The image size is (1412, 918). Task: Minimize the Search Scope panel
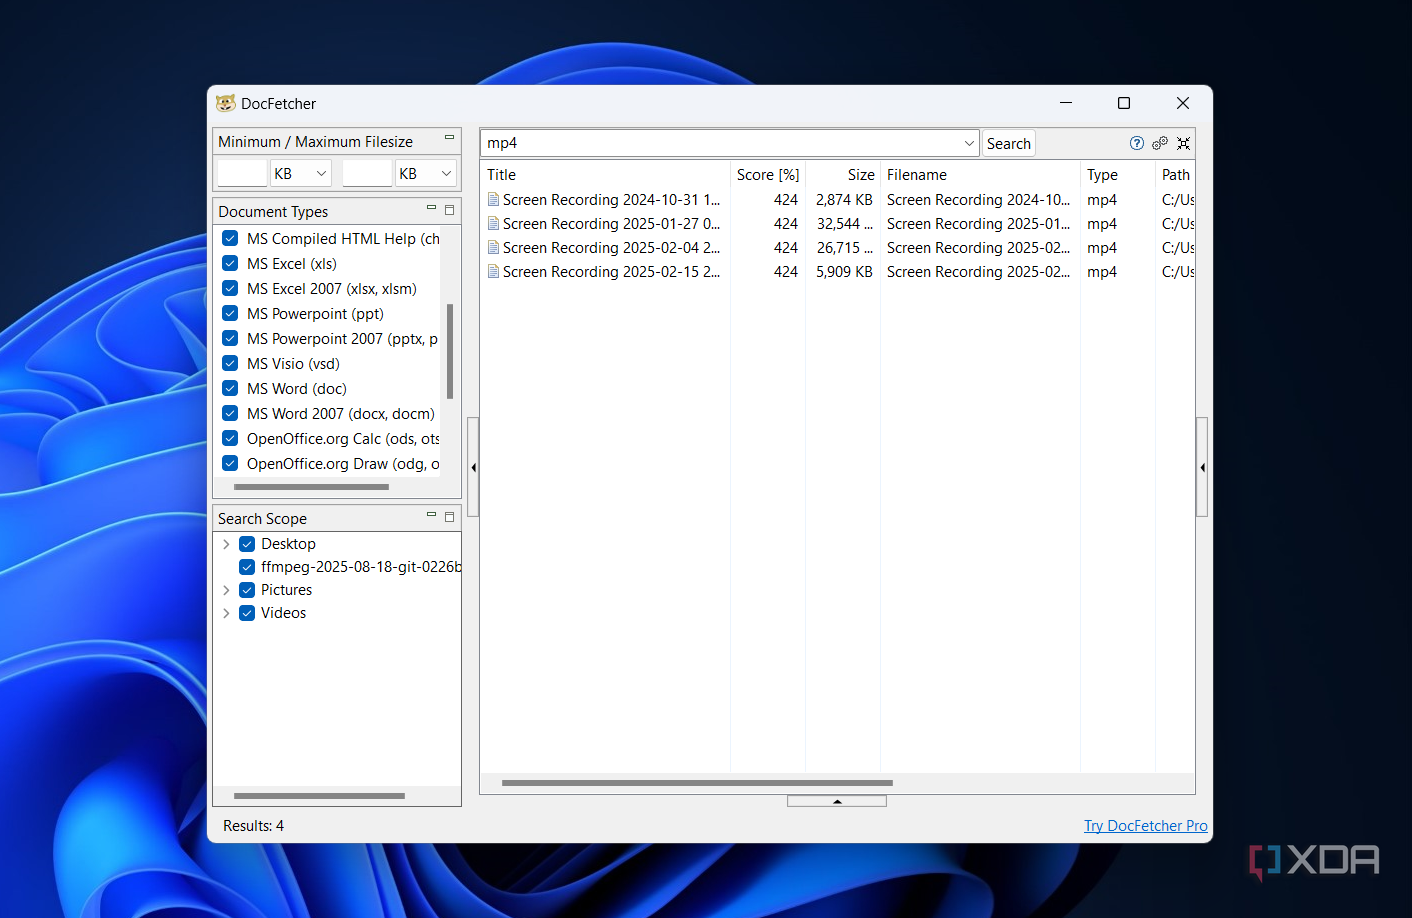(x=431, y=515)
